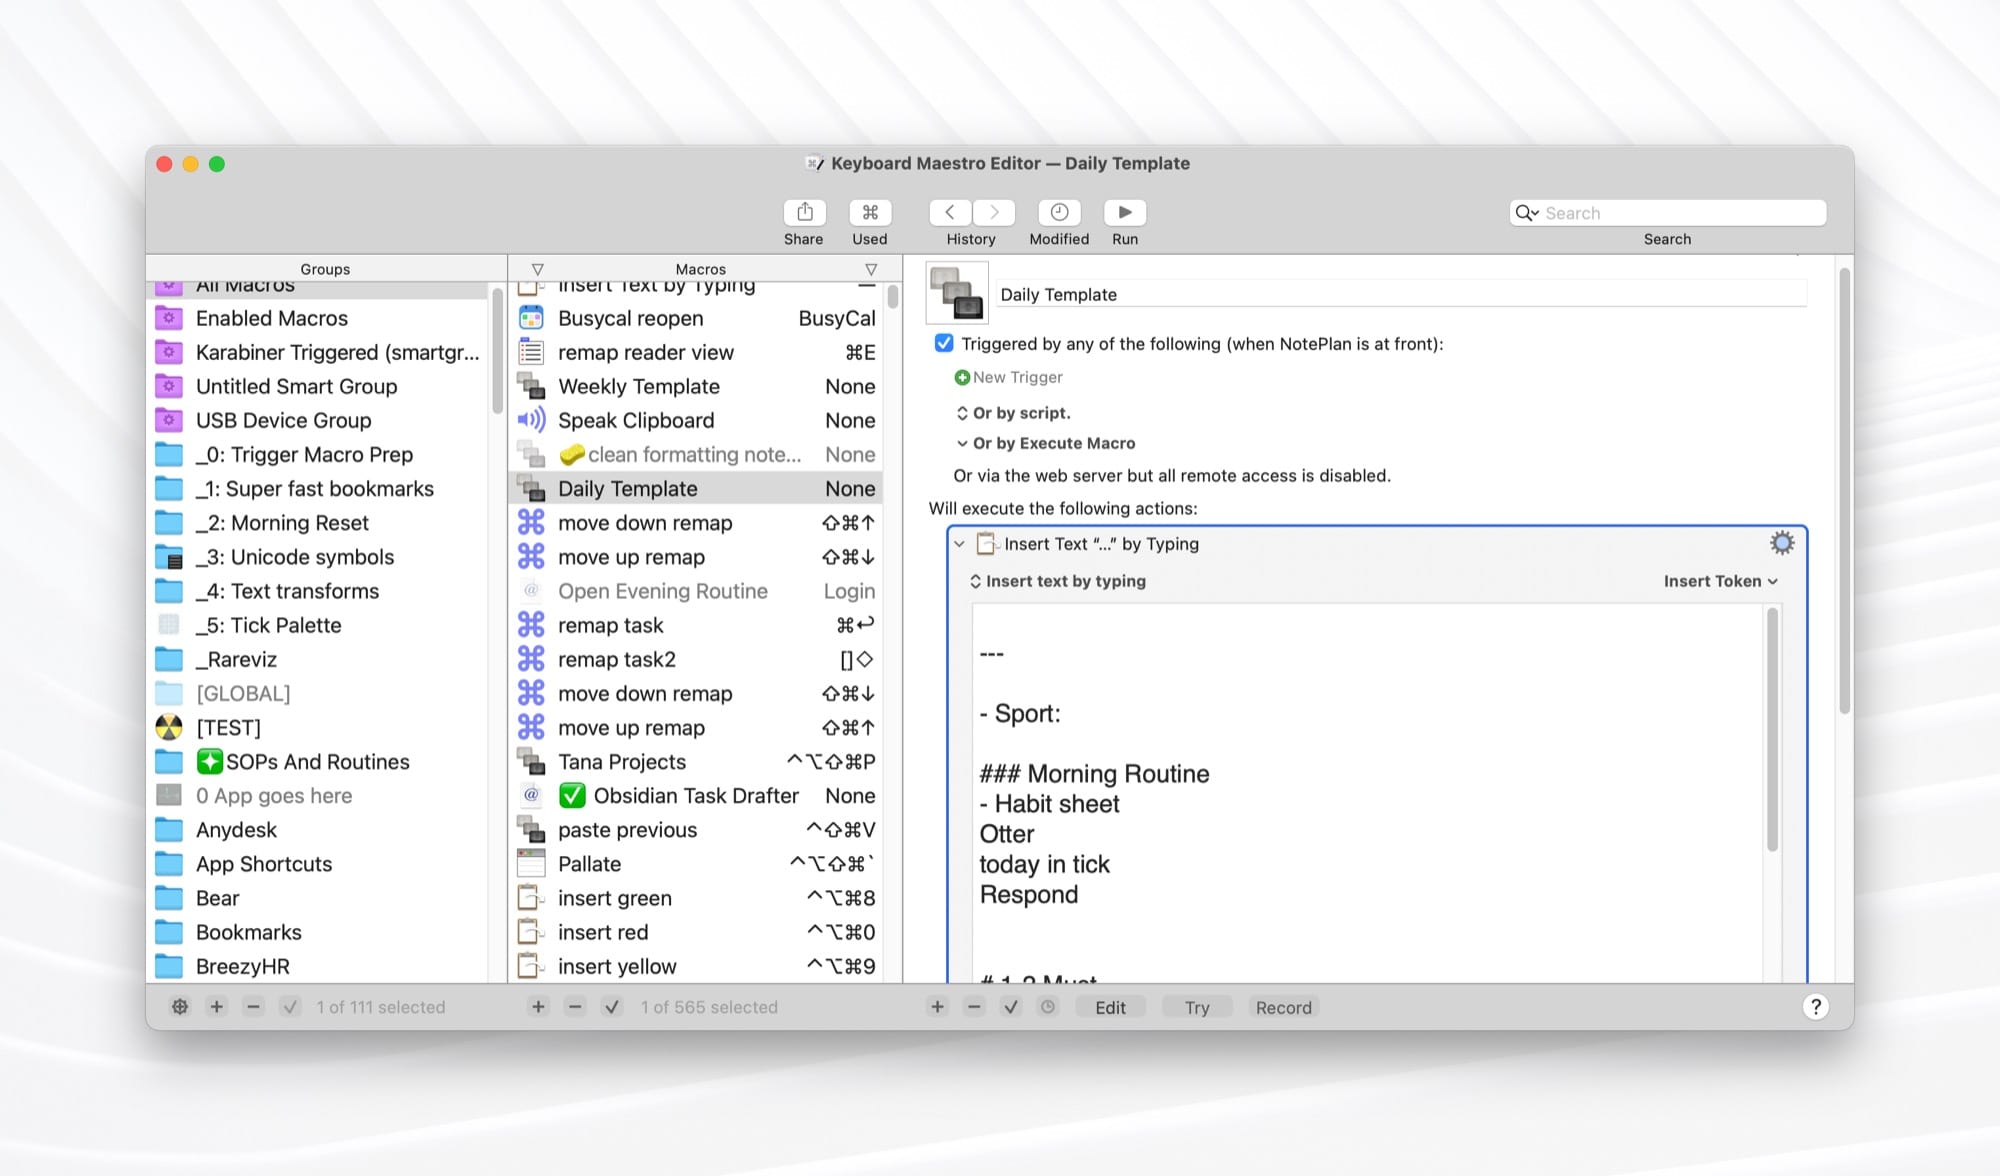2000x1176 pixels.
Task: Select the remap task2 macro
Action: [x=698, y=659]
